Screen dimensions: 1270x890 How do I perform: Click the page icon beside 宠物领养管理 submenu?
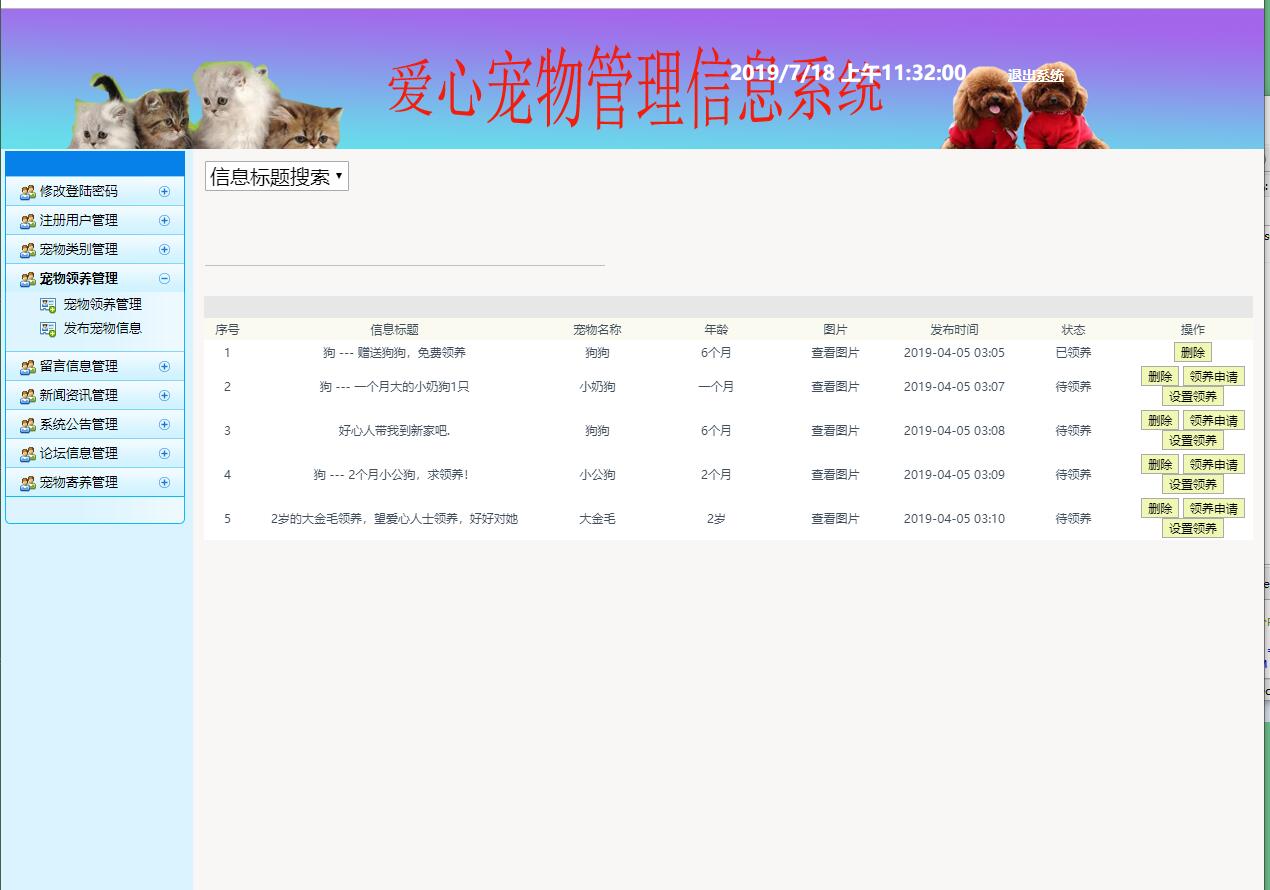tap(50, 305)
